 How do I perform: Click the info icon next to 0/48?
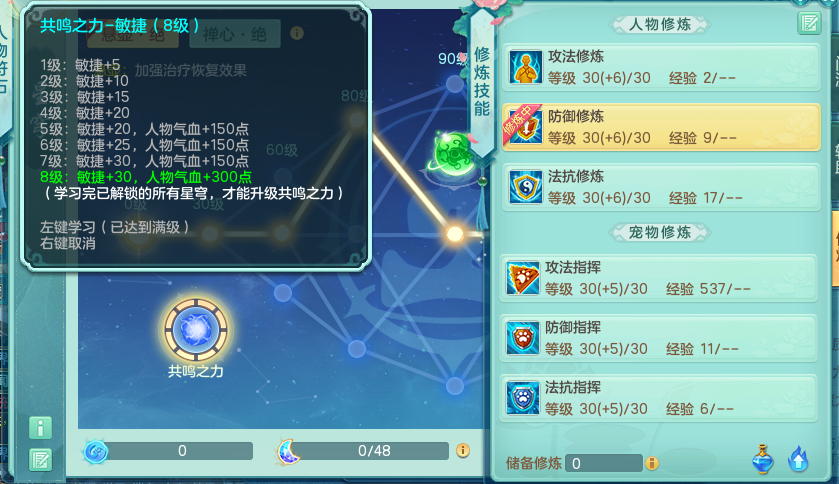pyautogui.click(x=463, y=450)
